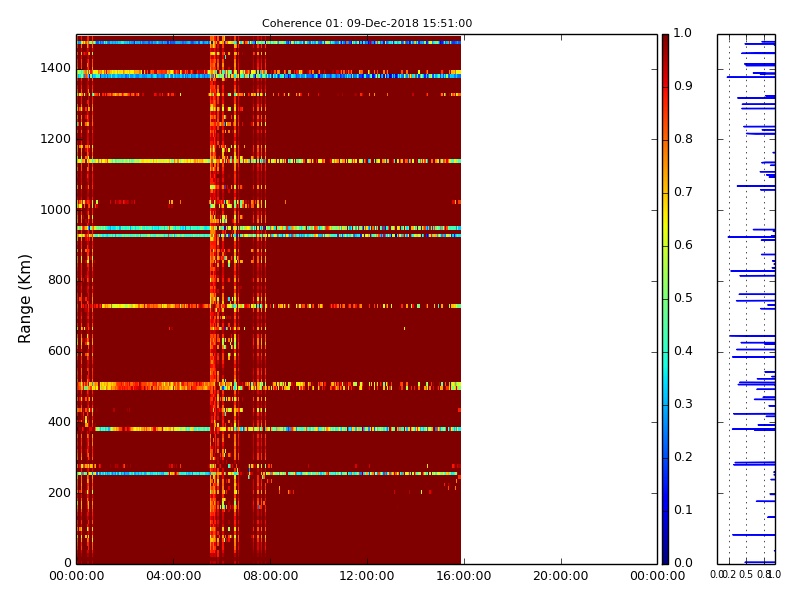Click the 0.8 colorbar tick label

point(683,139)
